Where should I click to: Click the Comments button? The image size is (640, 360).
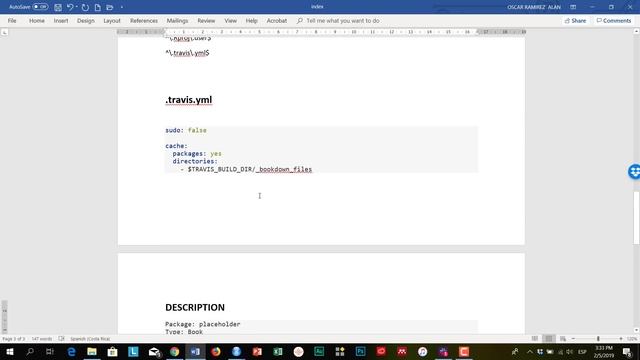[x=613, y=20]
